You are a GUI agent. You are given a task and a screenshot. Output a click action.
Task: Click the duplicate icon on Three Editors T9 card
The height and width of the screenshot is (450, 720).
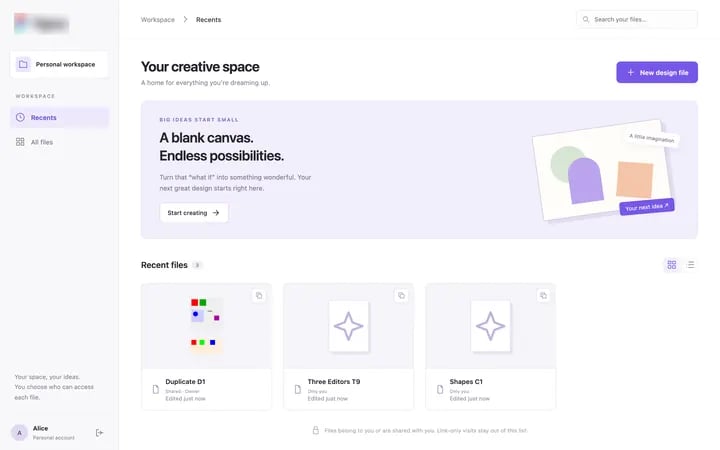click(x=401, y=295)
